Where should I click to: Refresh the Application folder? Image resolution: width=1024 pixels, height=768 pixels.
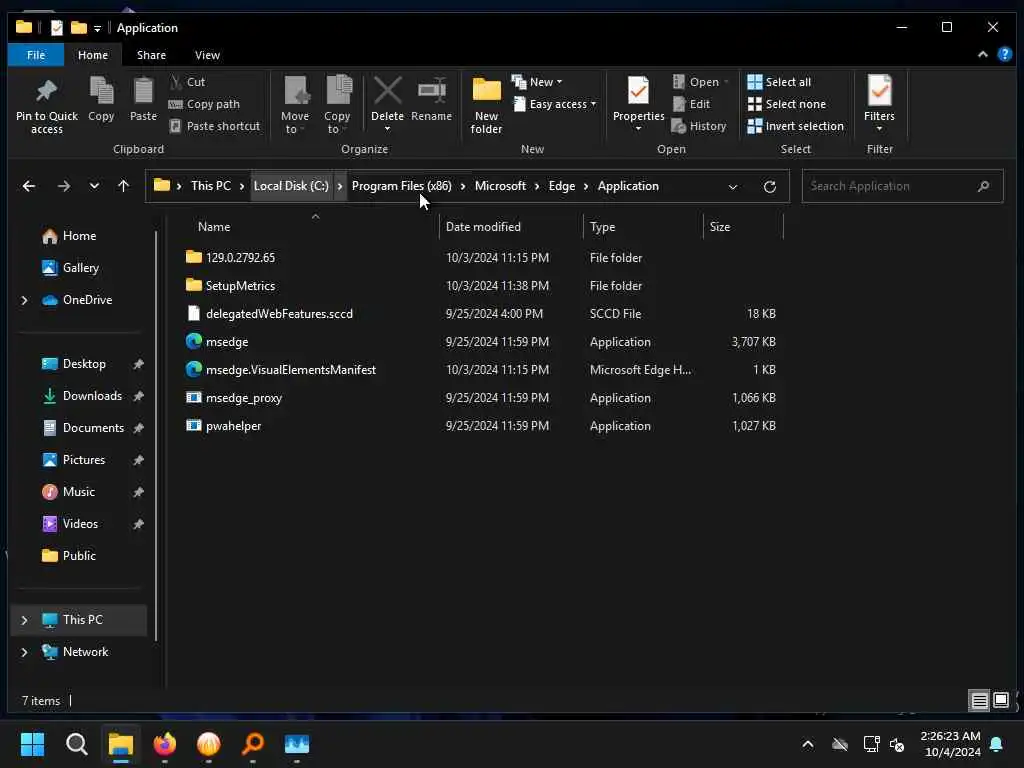(770, 187)
